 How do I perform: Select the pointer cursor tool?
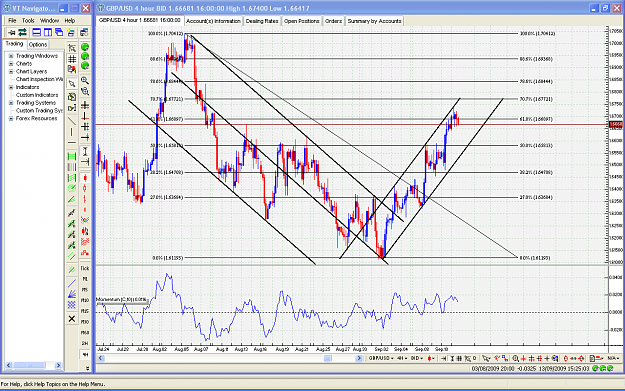pos(72,84)
